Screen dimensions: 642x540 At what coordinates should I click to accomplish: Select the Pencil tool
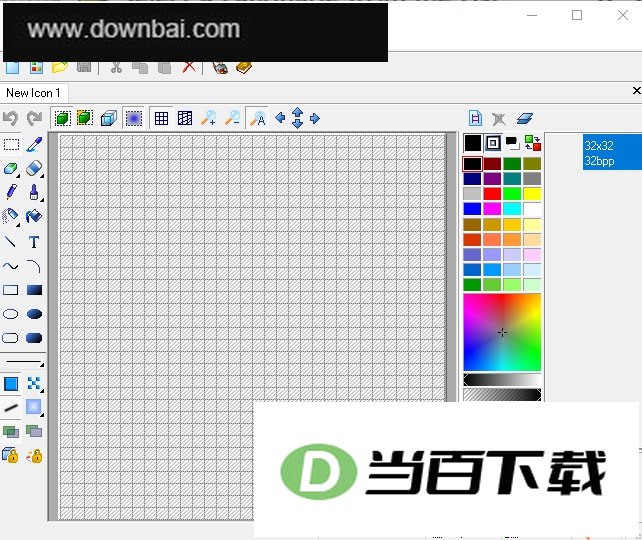coord(11,192)
